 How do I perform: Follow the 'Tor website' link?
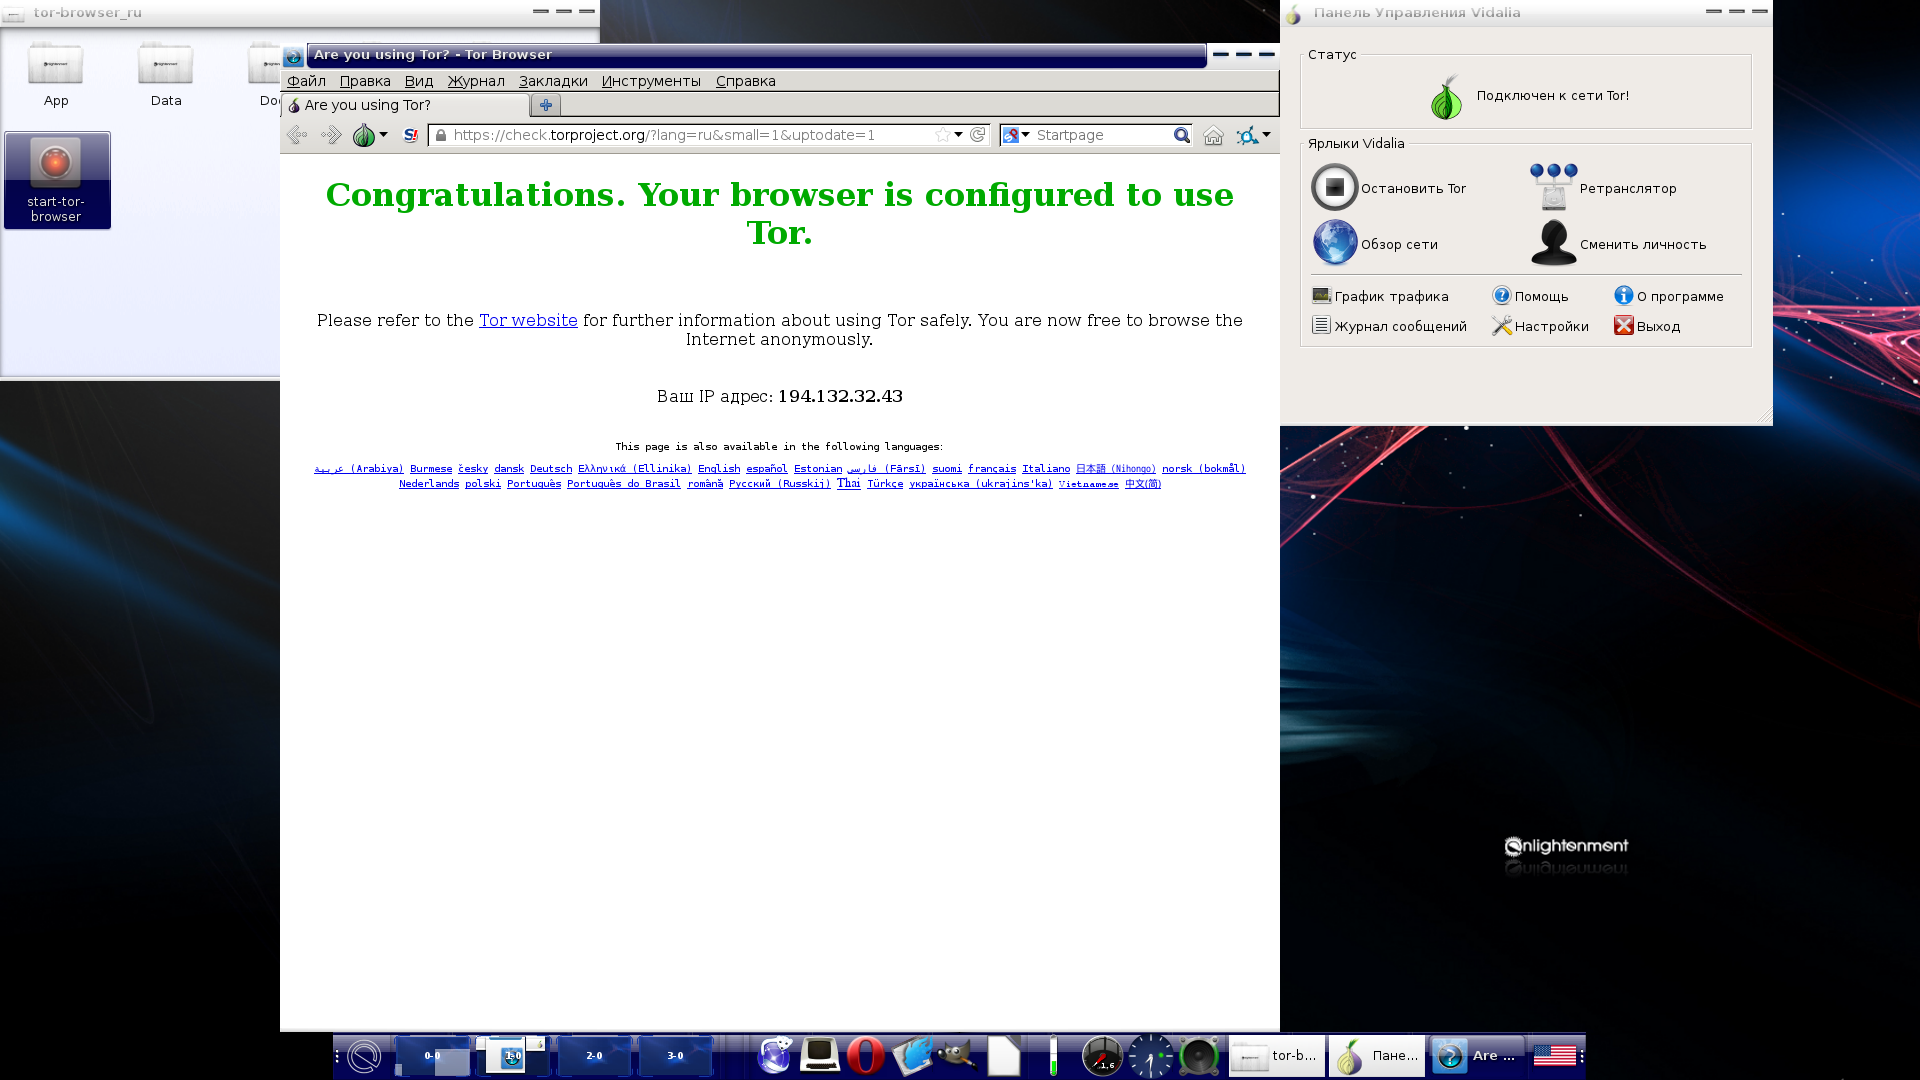(528, 320)
